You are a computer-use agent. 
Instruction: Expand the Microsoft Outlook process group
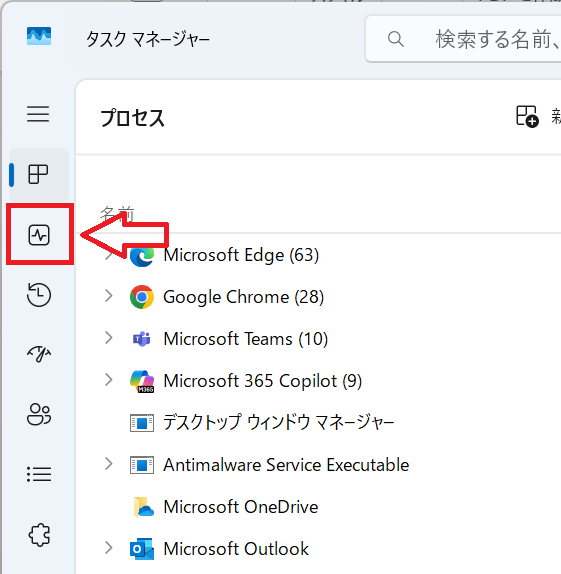[x=108, y=548]
